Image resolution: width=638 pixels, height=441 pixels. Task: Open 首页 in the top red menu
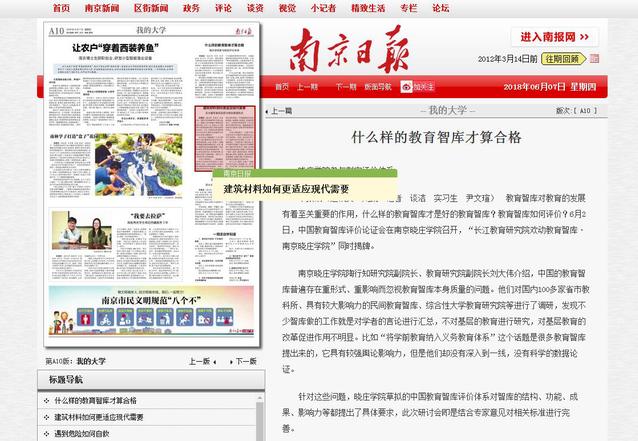(61, 8)
